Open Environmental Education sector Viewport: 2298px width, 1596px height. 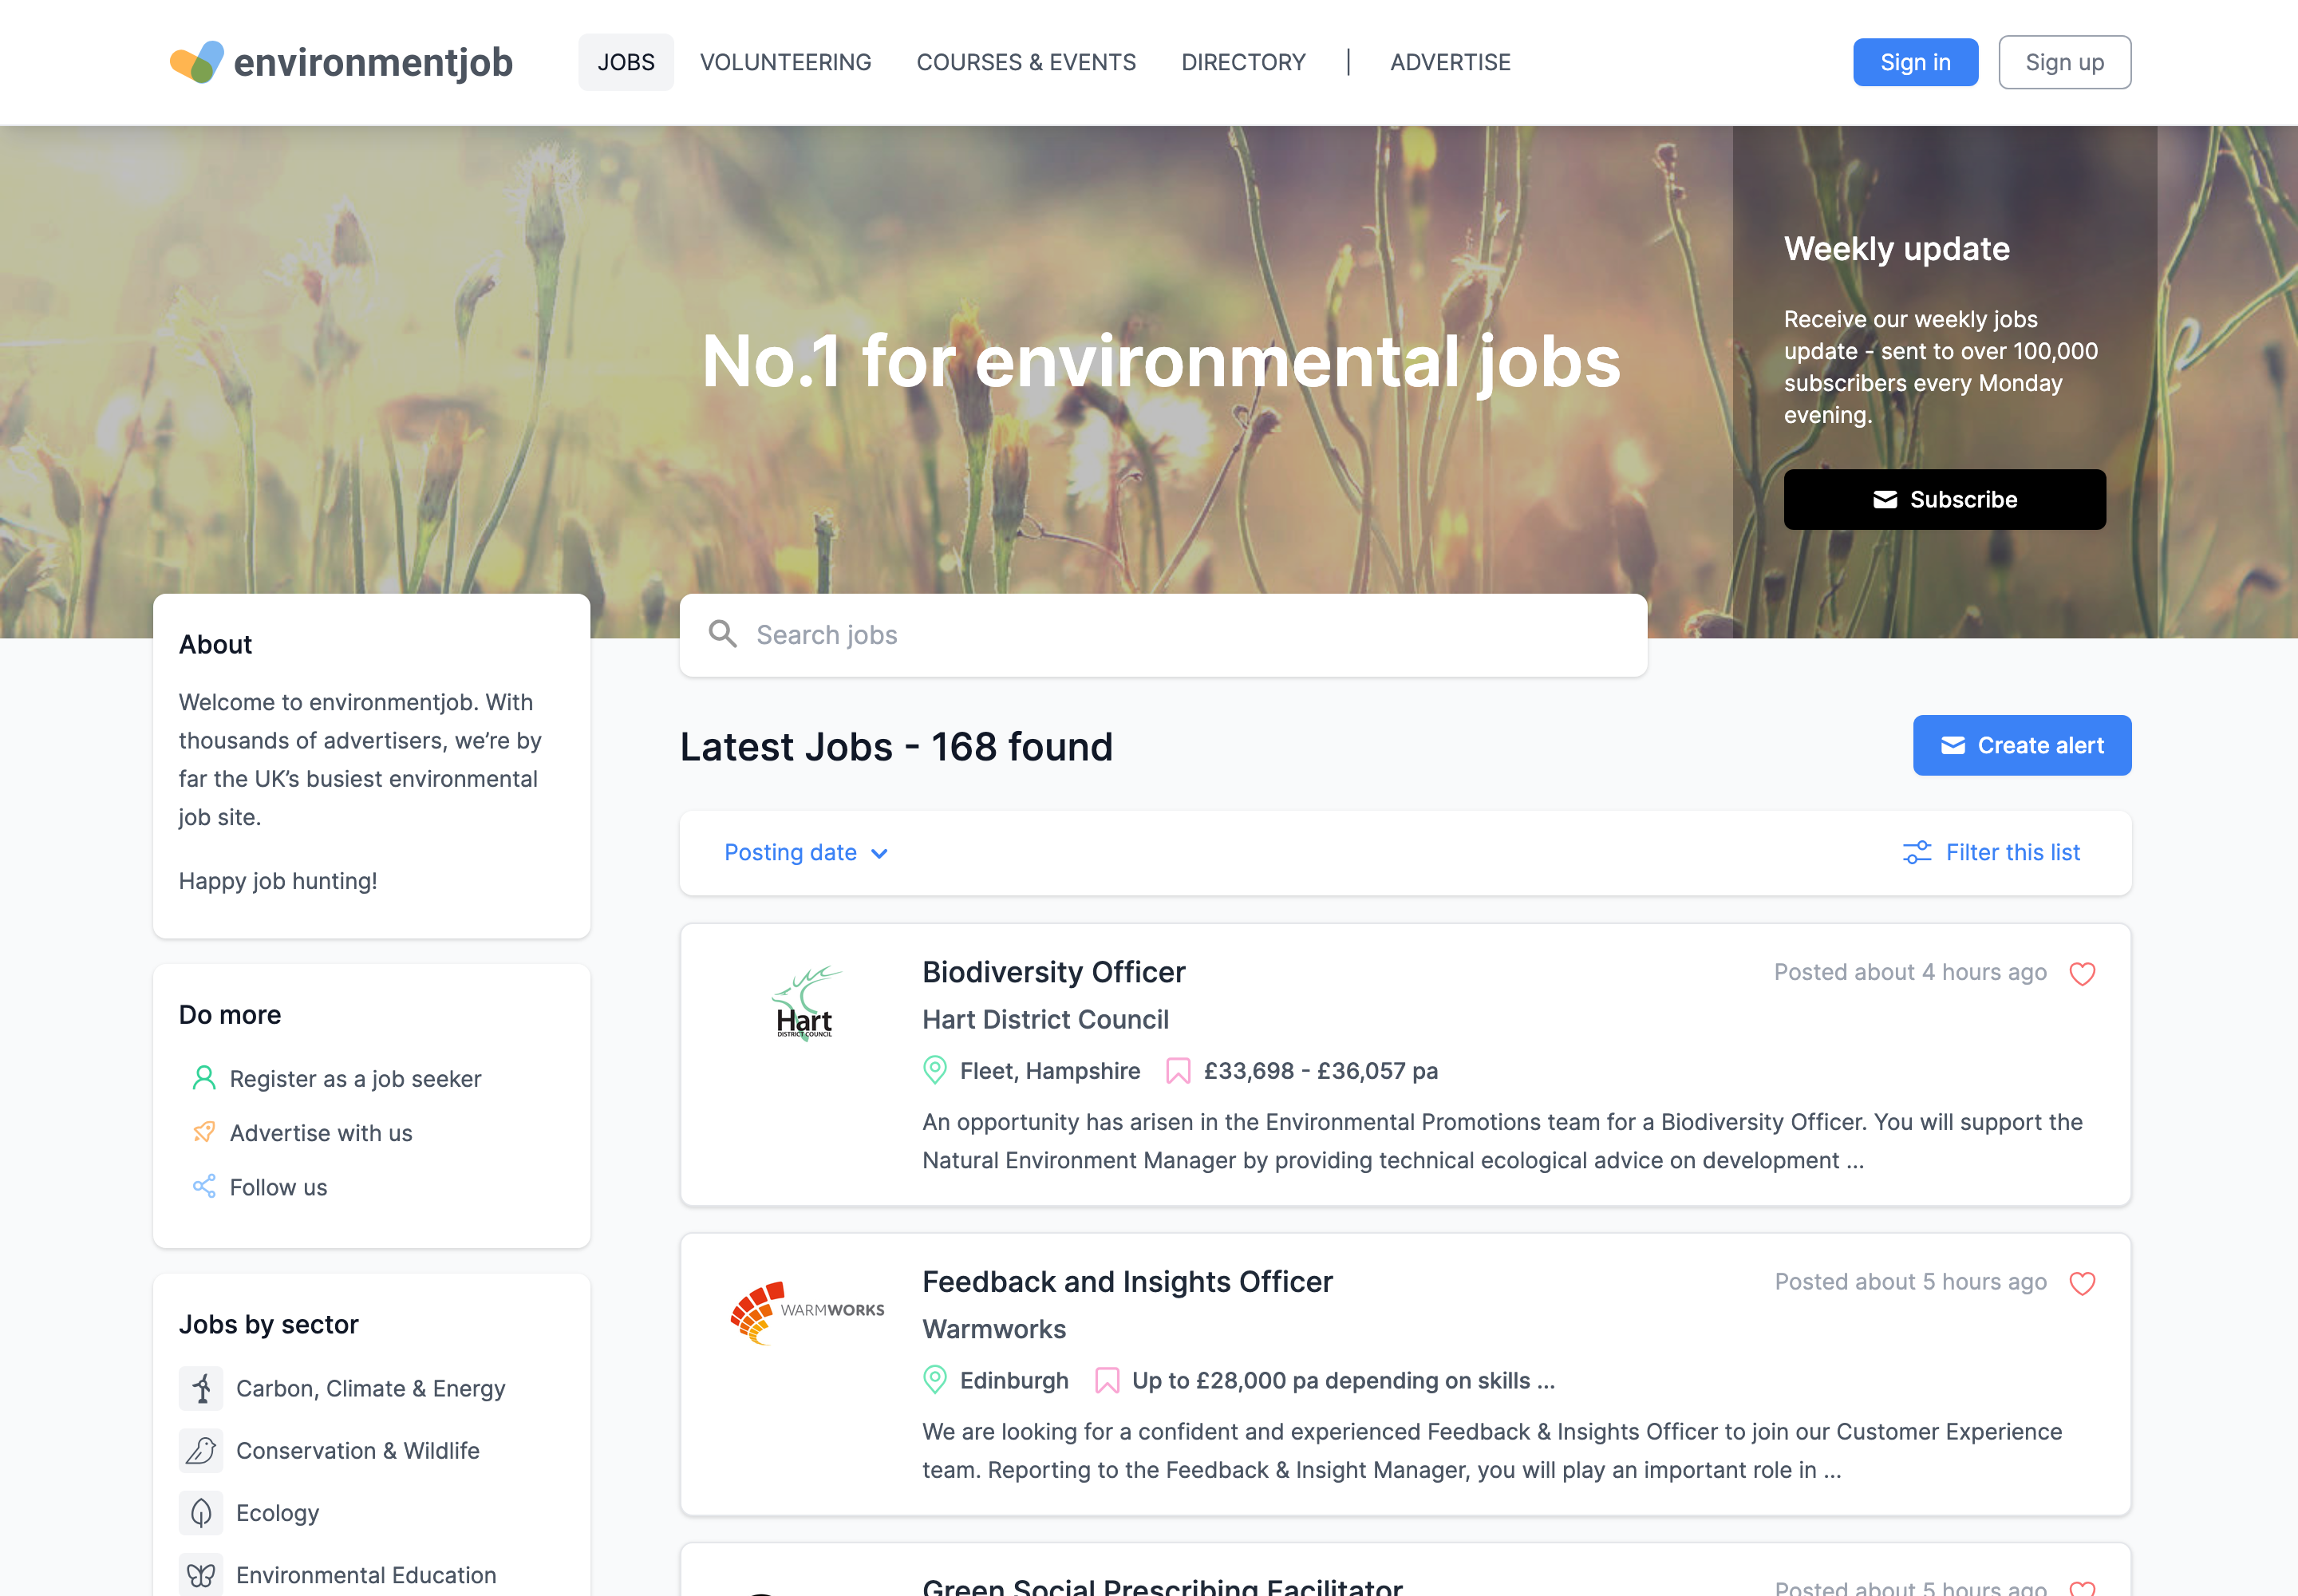tap(366, 1575)
